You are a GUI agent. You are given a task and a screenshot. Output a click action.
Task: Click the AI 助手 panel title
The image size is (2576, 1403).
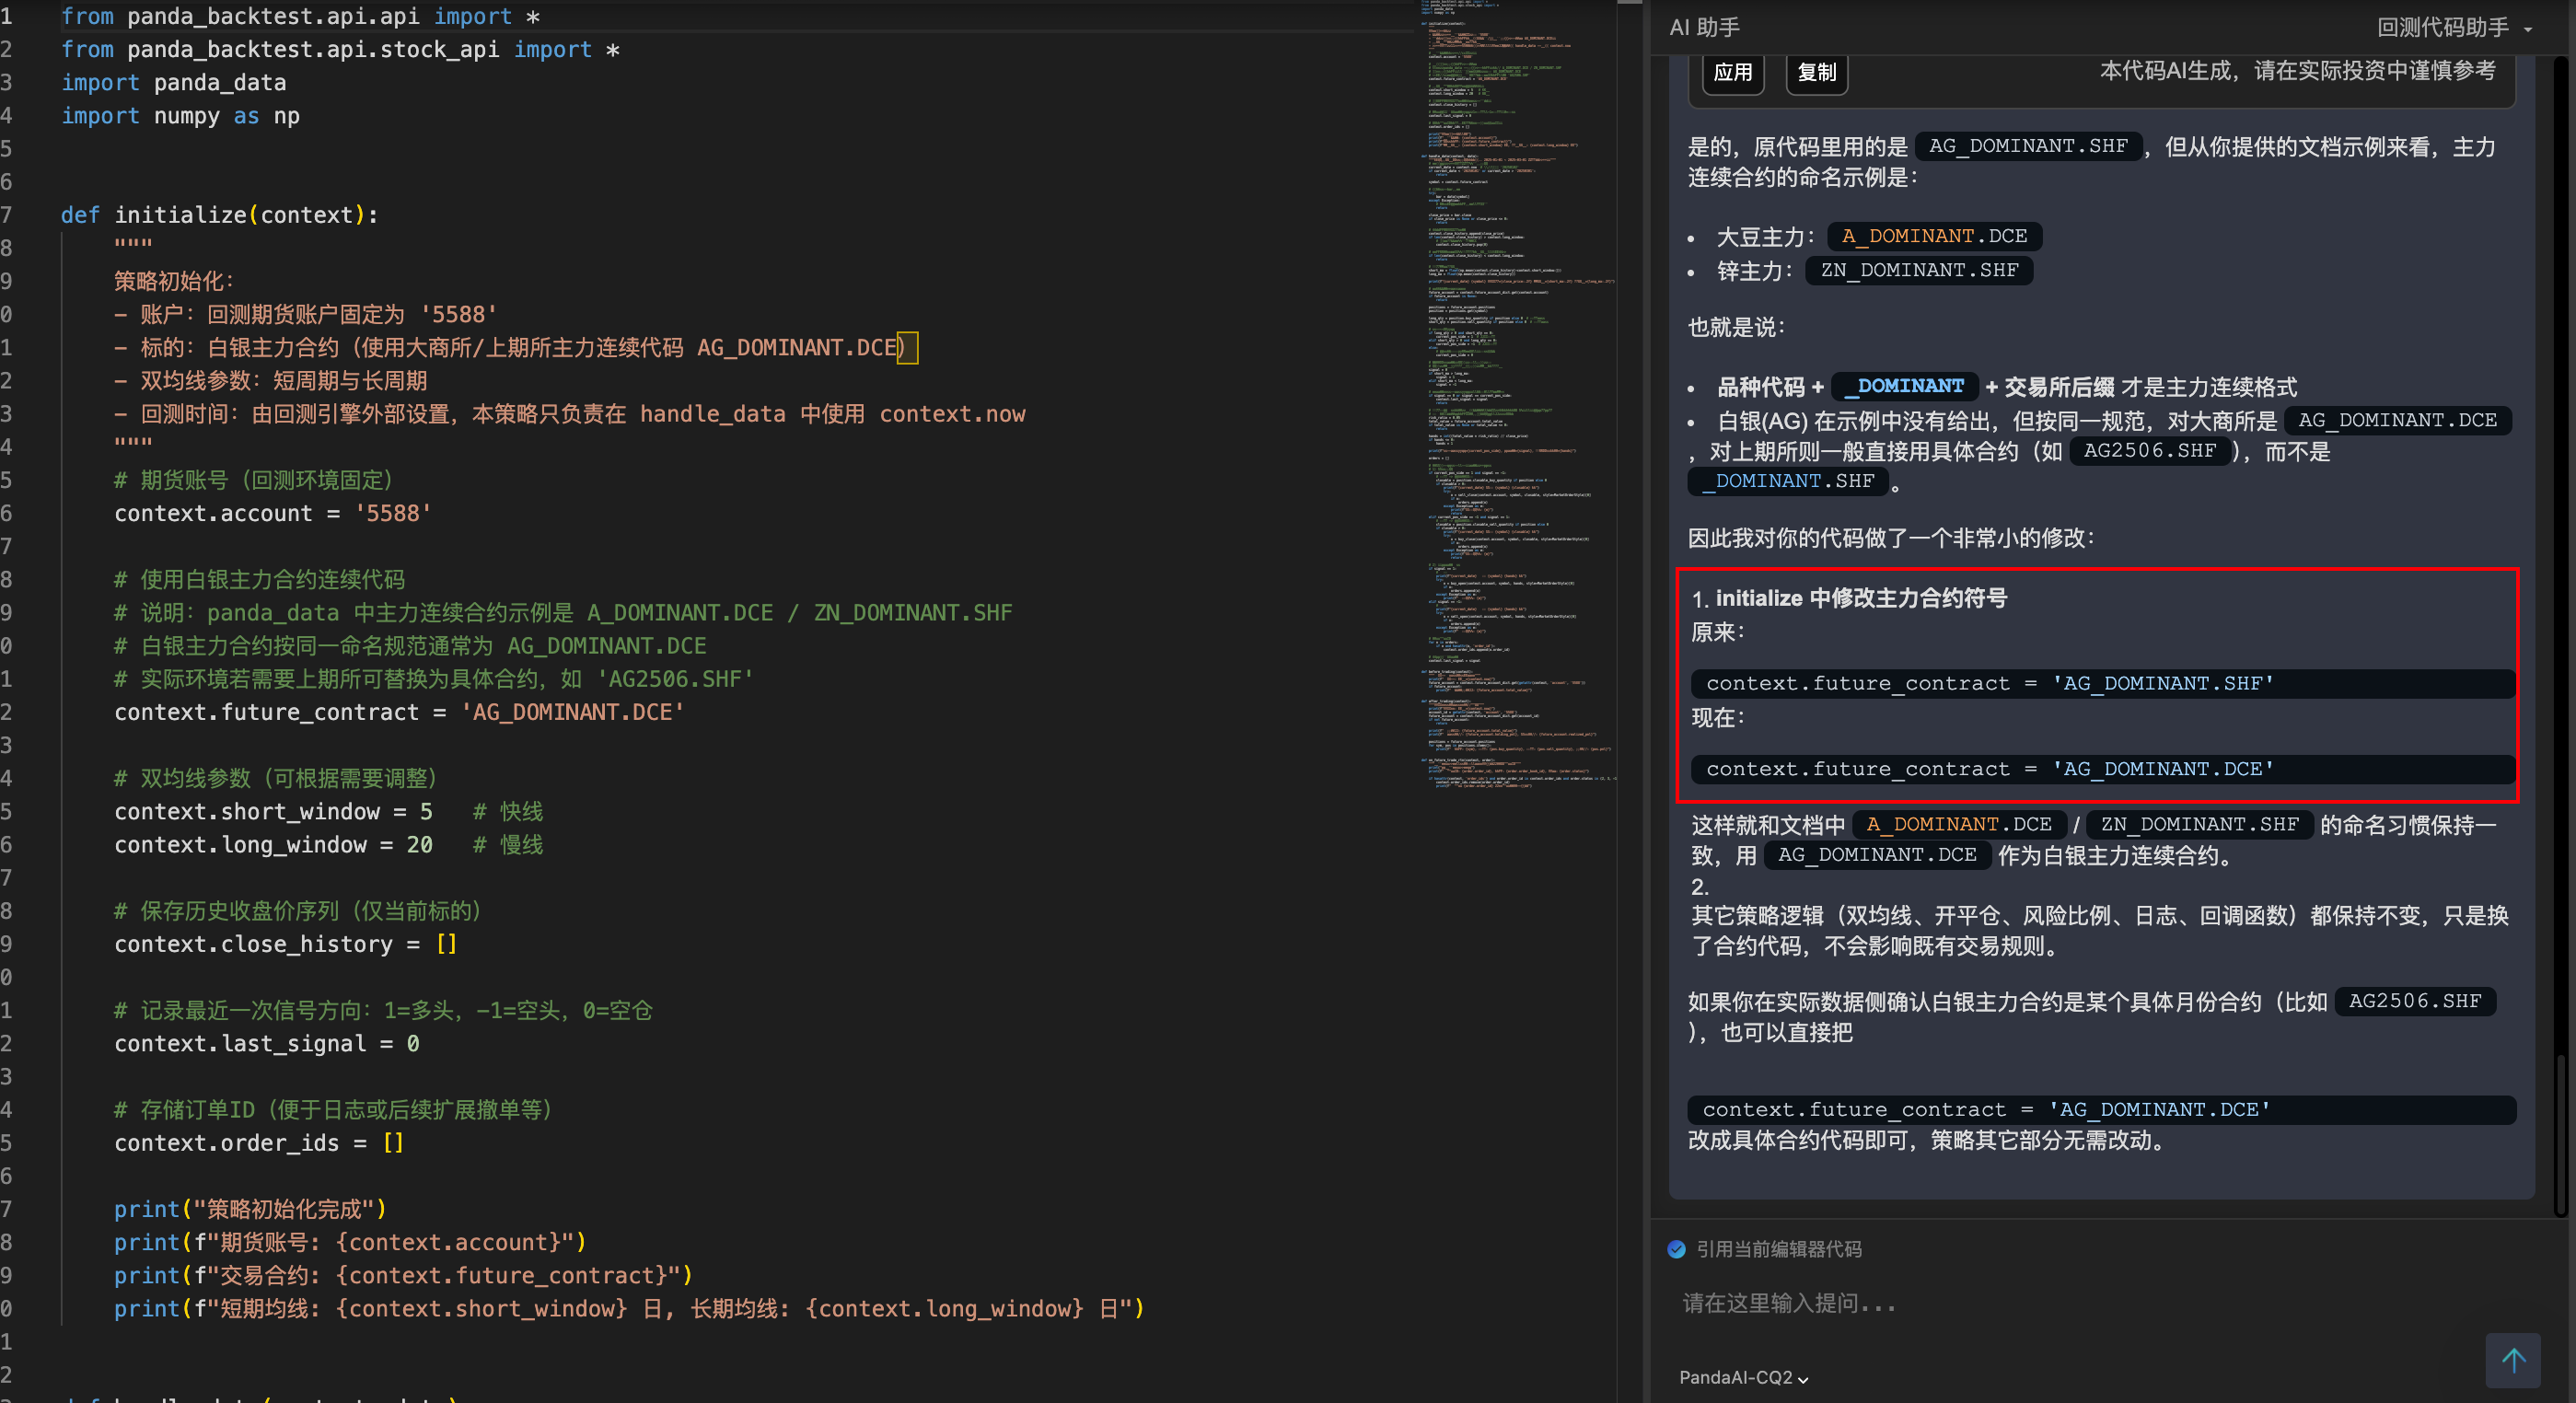tap(1704, 27)
